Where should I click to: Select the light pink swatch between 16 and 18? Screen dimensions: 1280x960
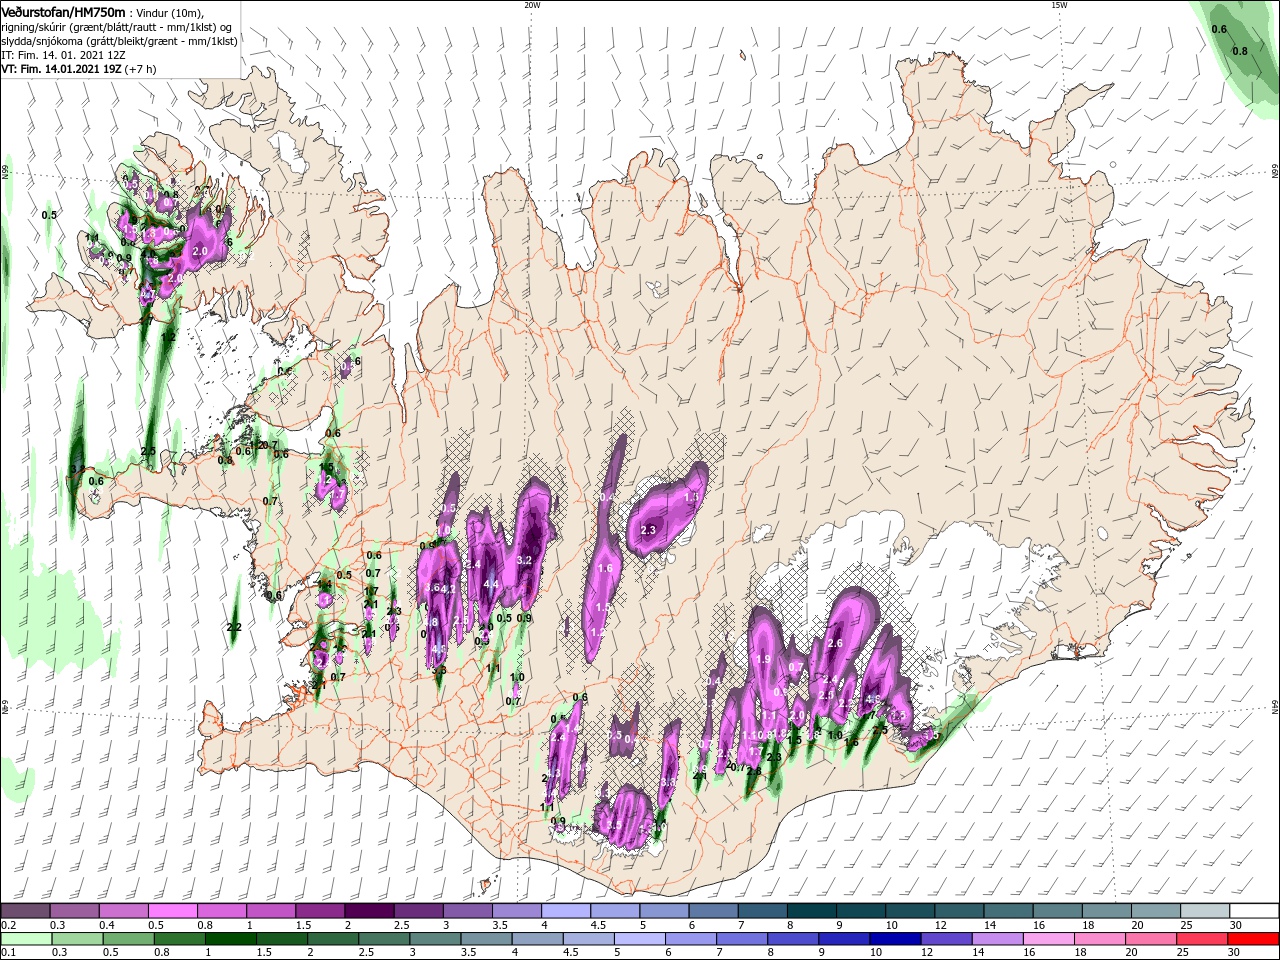click(1048, 939)
